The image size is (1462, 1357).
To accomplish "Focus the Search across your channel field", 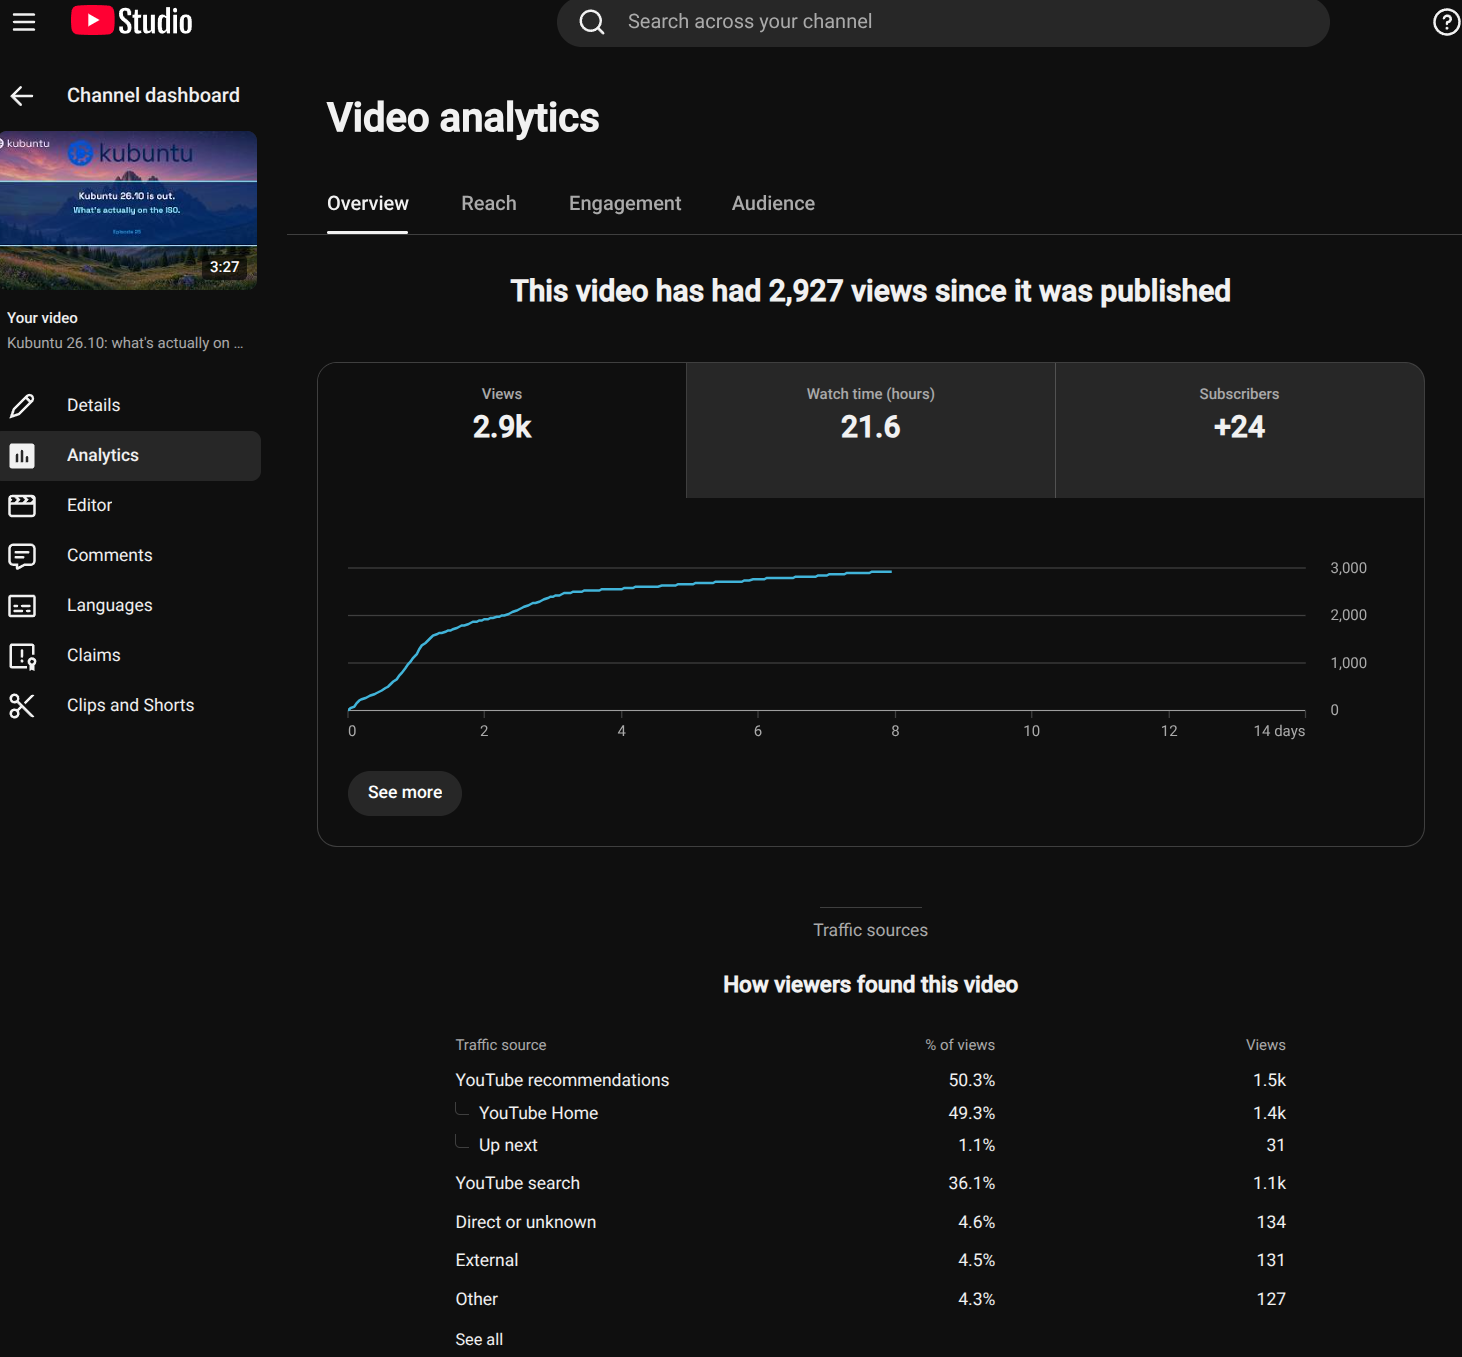I will (x=943, y=22).
